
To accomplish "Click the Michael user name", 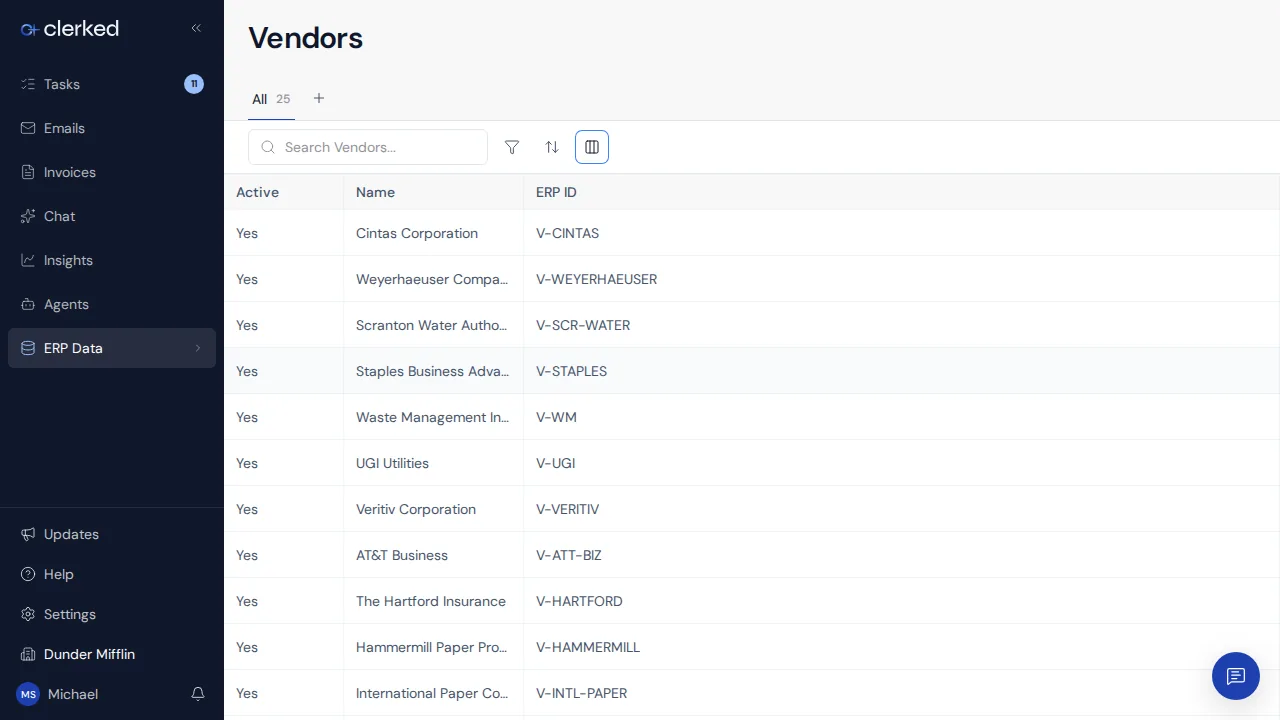I will click(x=73, y=694).
